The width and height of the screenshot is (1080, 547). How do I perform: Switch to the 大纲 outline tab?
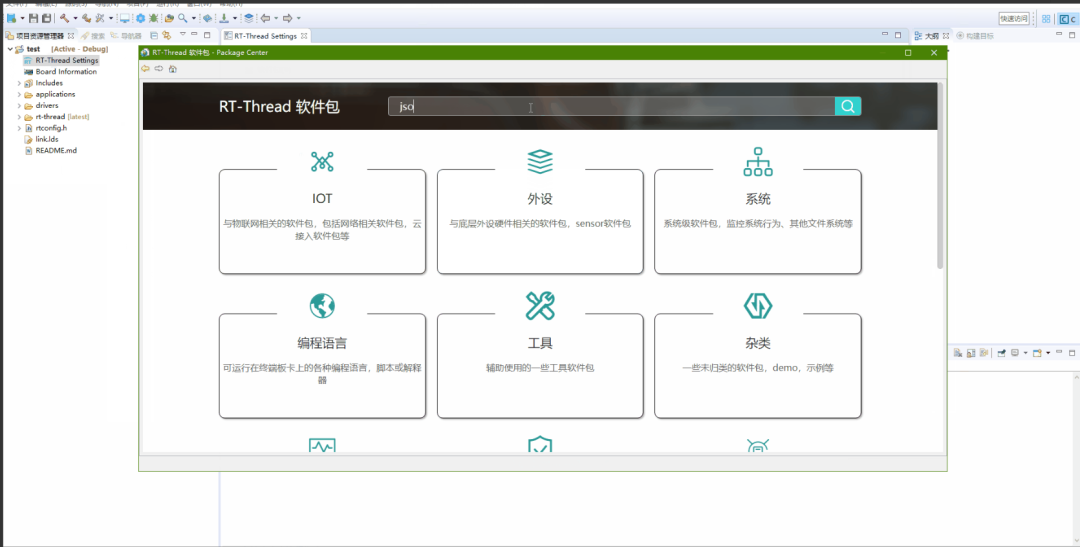tap(929, 36)
